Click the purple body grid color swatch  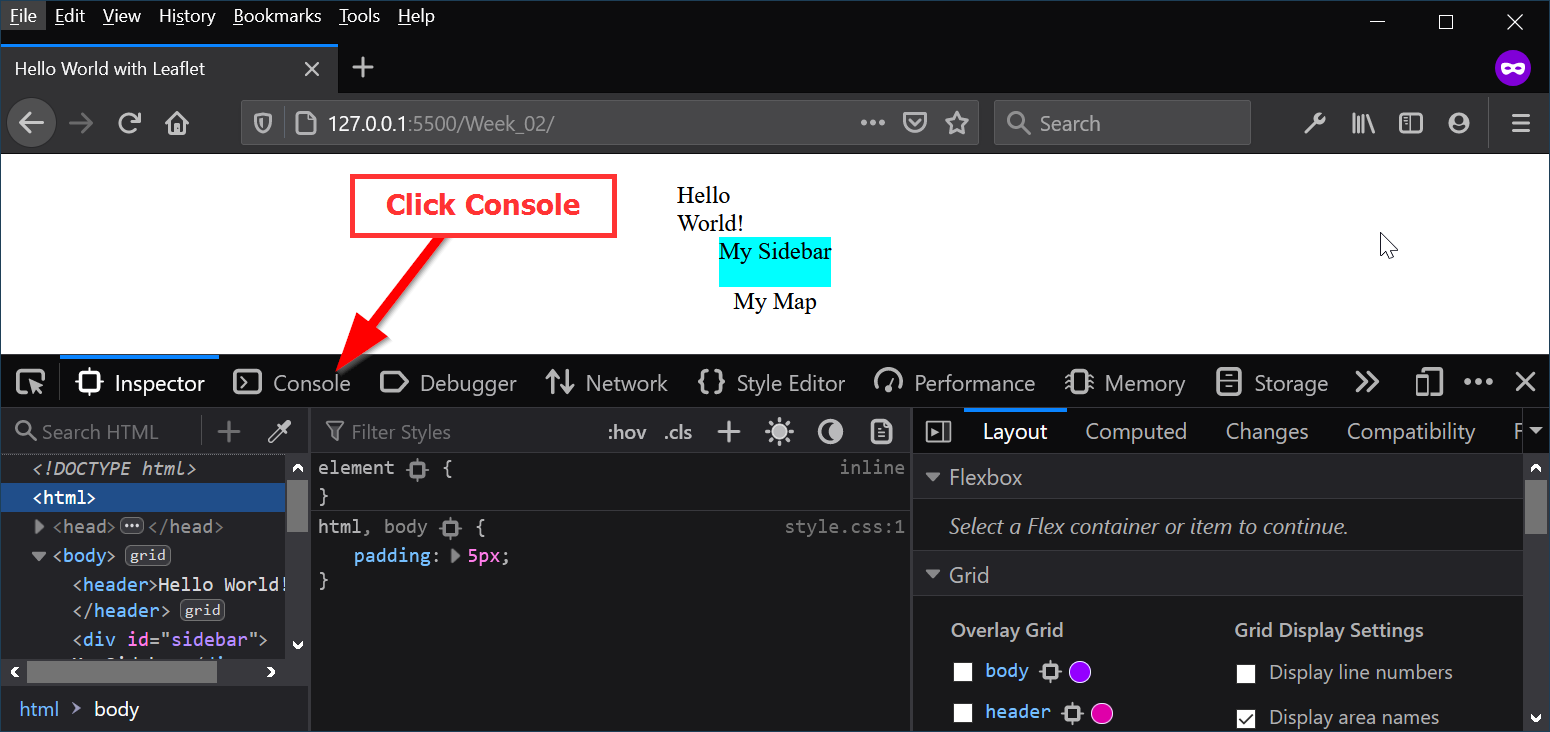coord(1080,672)
